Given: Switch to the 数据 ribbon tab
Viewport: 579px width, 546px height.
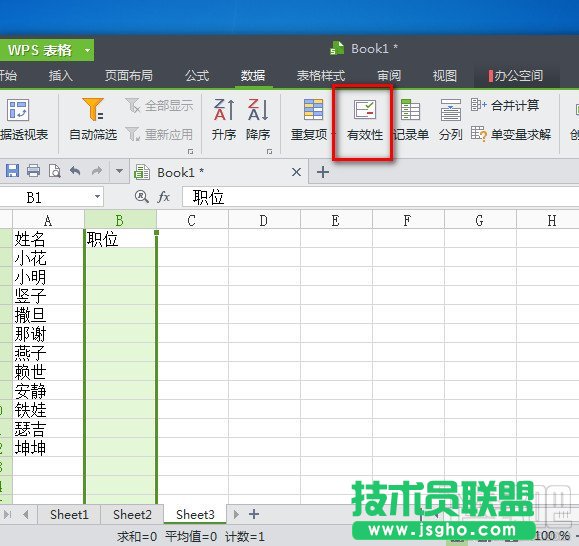Looking at the screenshot, I should click(253, 76).
